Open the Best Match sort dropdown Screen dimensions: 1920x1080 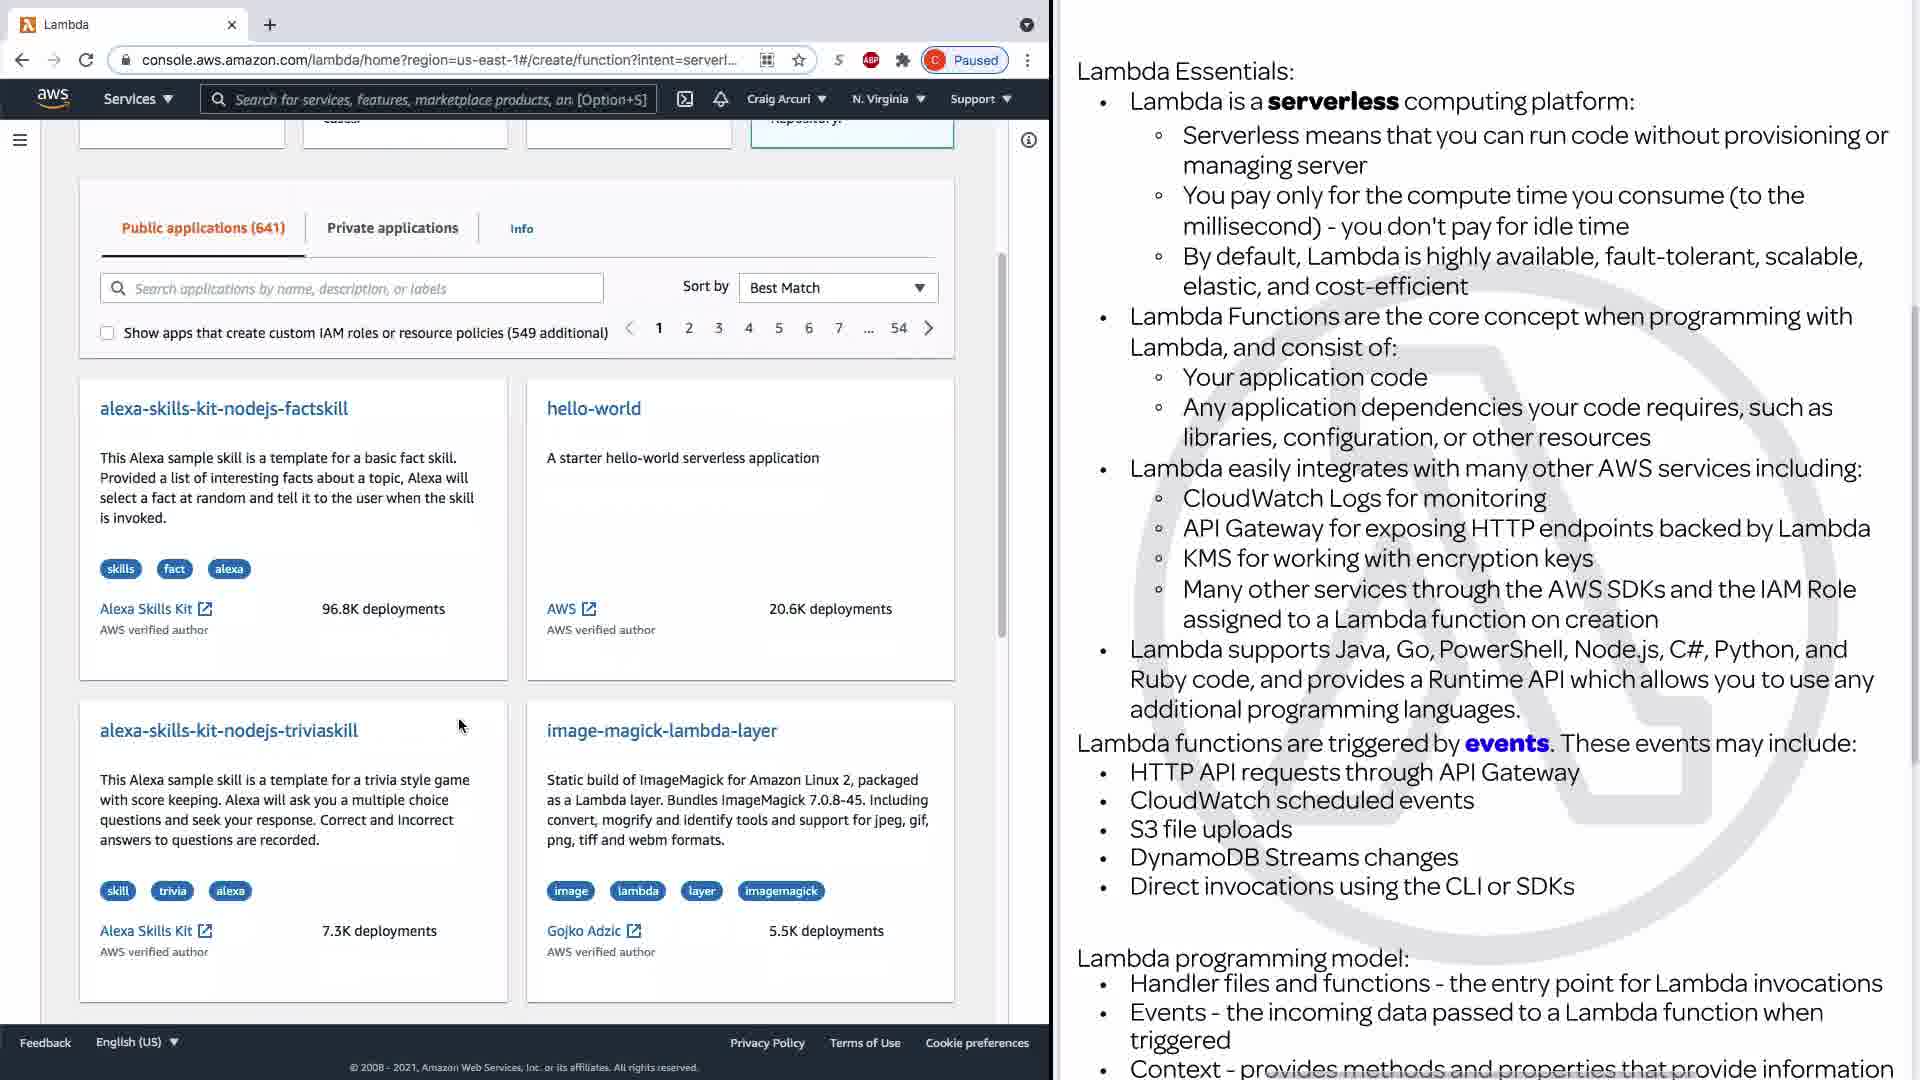(x=837, y=288)
